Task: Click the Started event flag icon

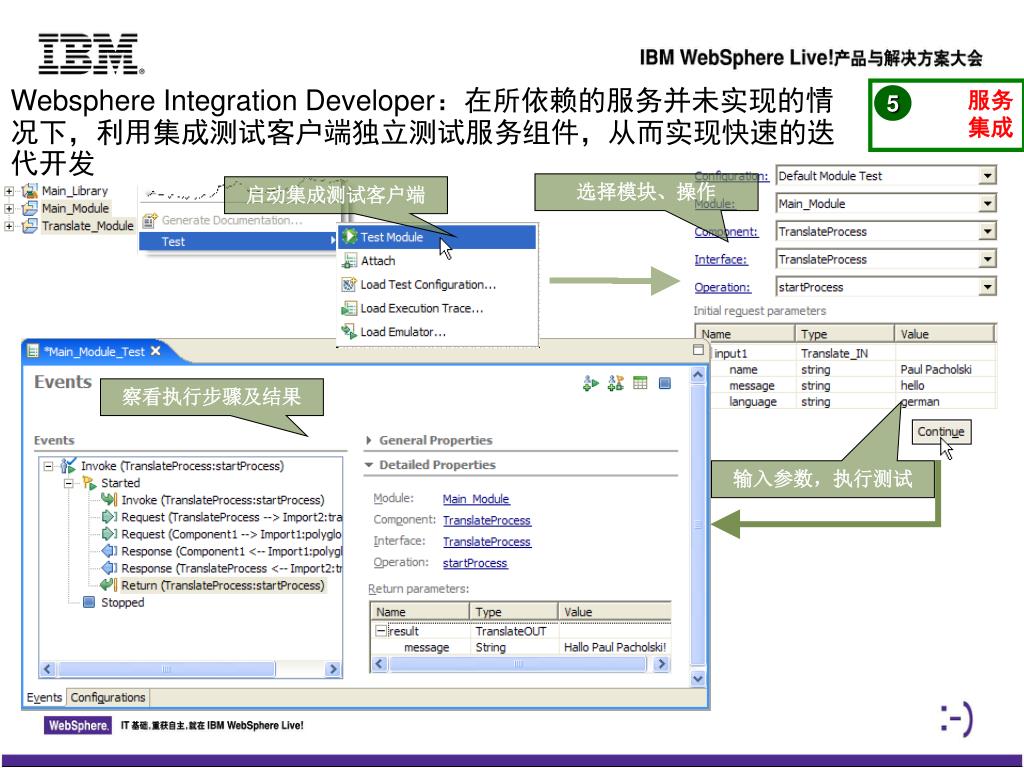Action: [89, 483]
